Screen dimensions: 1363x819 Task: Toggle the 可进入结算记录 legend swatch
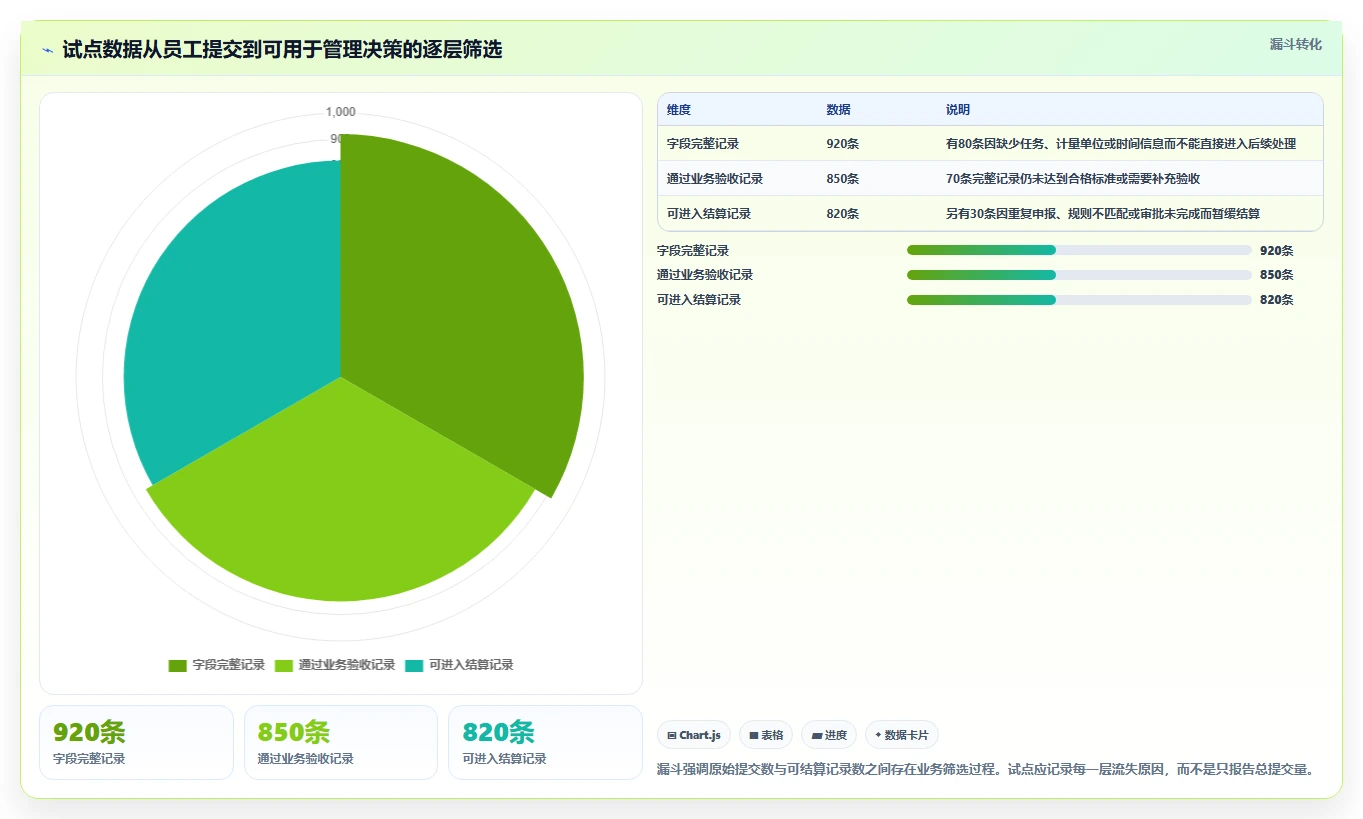[x=415, y=665]
